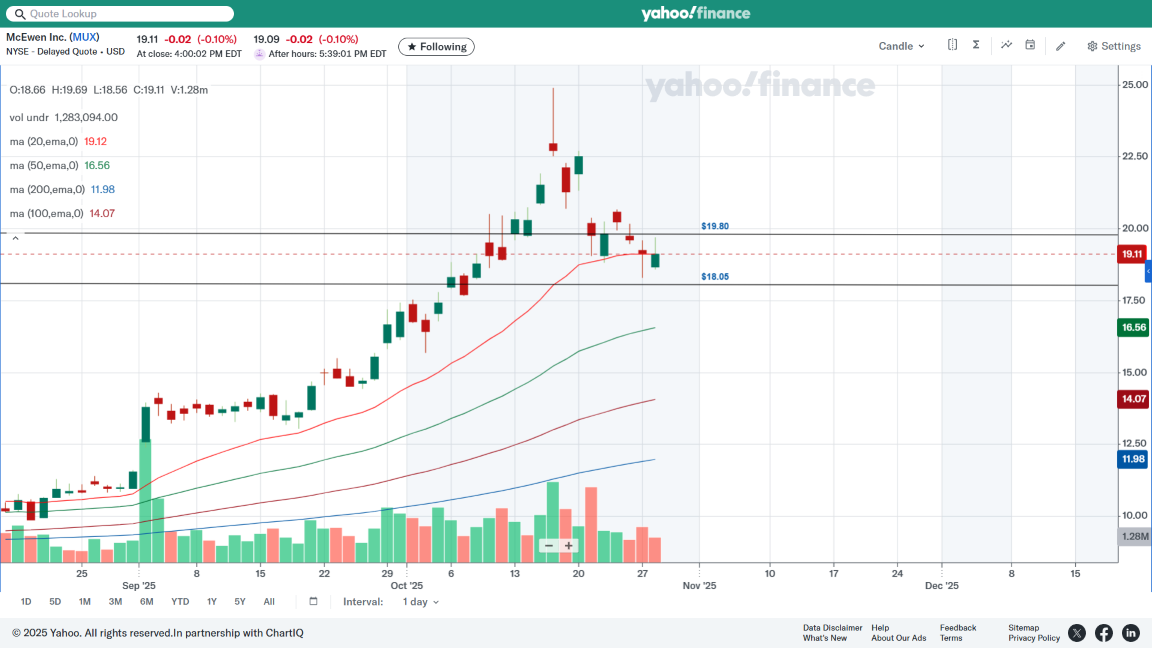The height and width of the screenshot is (648, 1152).
Task: Click the Quote Lookup search field
Action: (x=120, y=13)
